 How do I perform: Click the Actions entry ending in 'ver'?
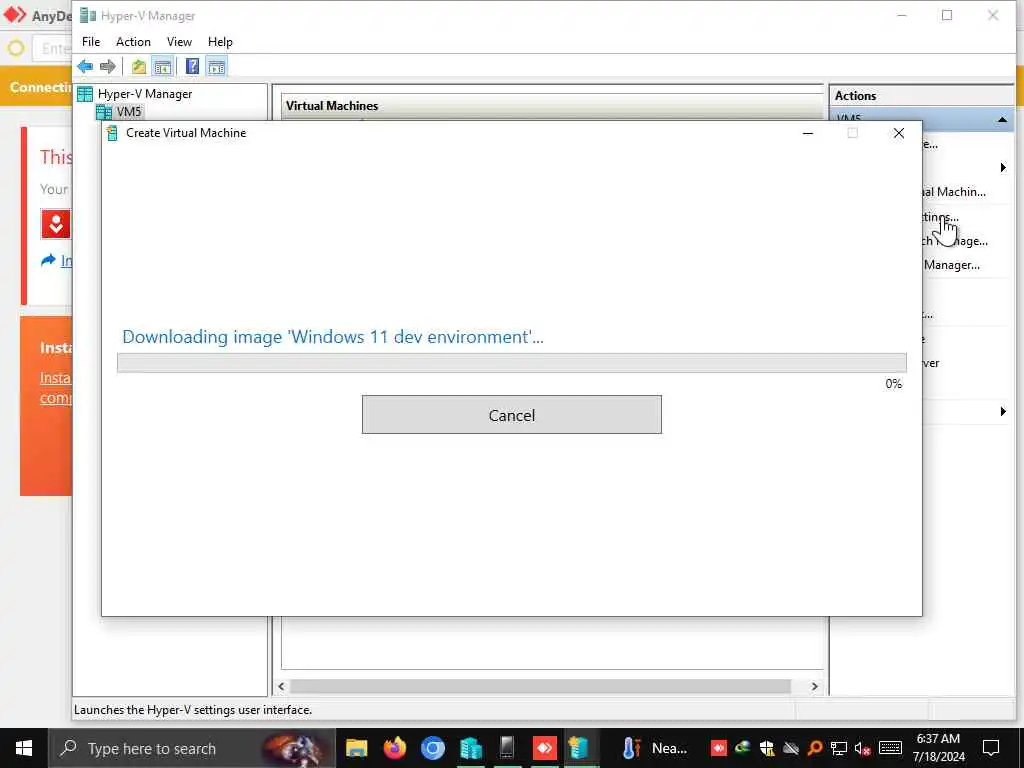(931, 363)
